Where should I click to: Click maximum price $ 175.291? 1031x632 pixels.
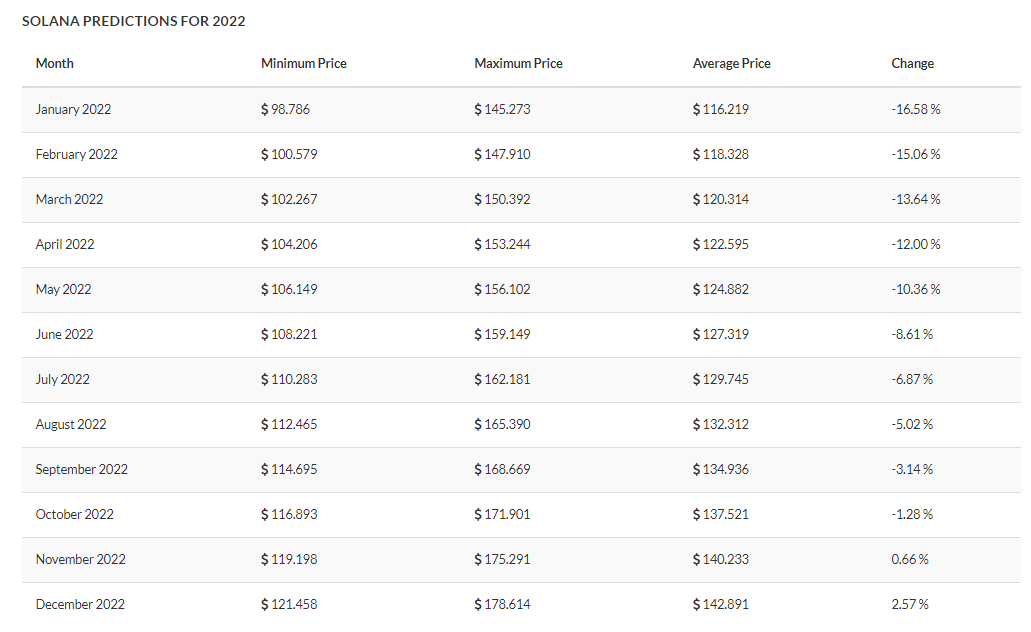[502, 559]
